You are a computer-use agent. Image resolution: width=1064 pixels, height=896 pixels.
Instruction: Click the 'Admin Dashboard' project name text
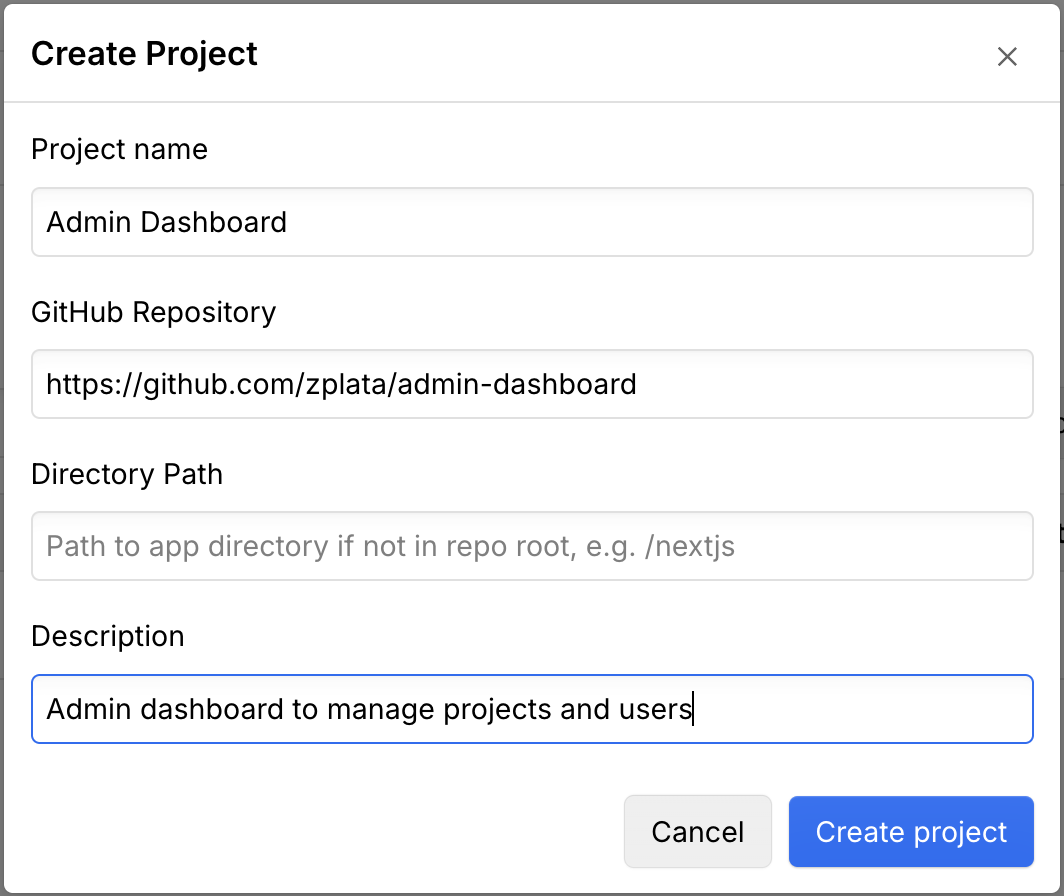point(166,222)
